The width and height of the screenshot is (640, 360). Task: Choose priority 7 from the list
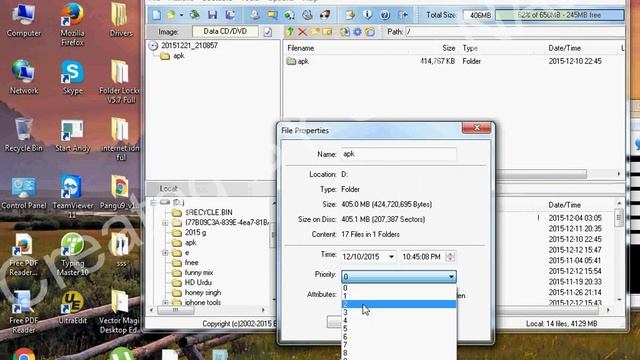399,345
